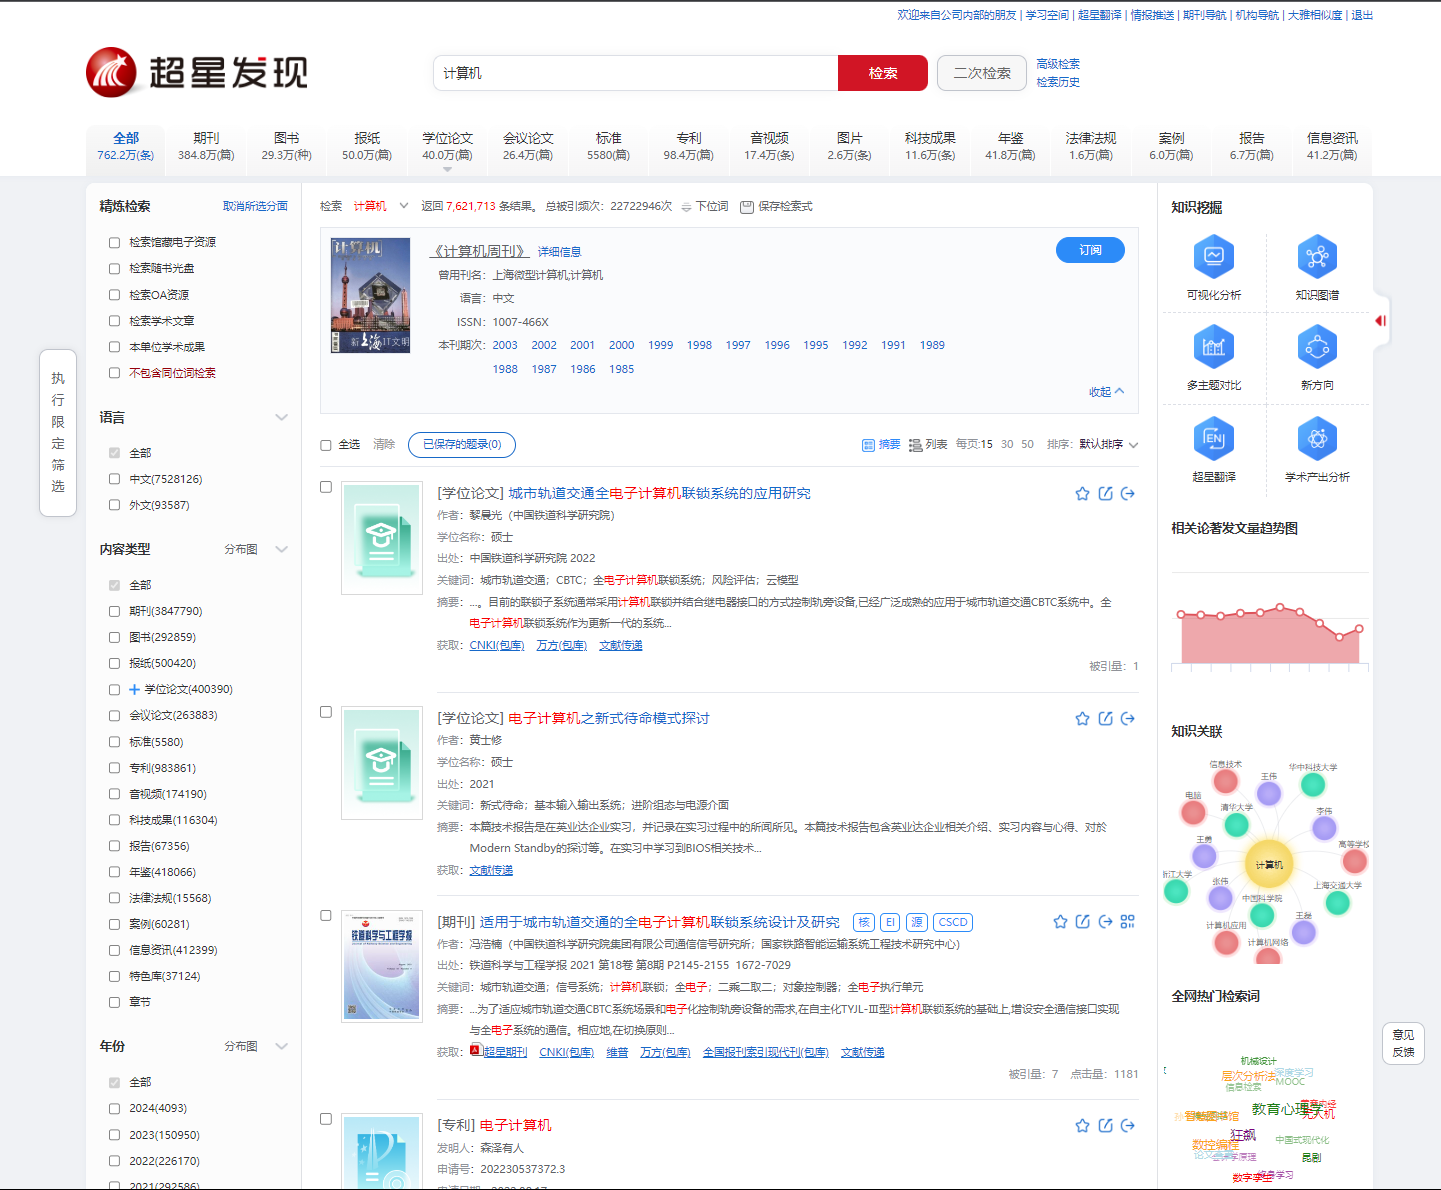Viewport: 1441px width, 1190px height.
Task: Switch to the 图书 tab
Action: tap(286, 146)
